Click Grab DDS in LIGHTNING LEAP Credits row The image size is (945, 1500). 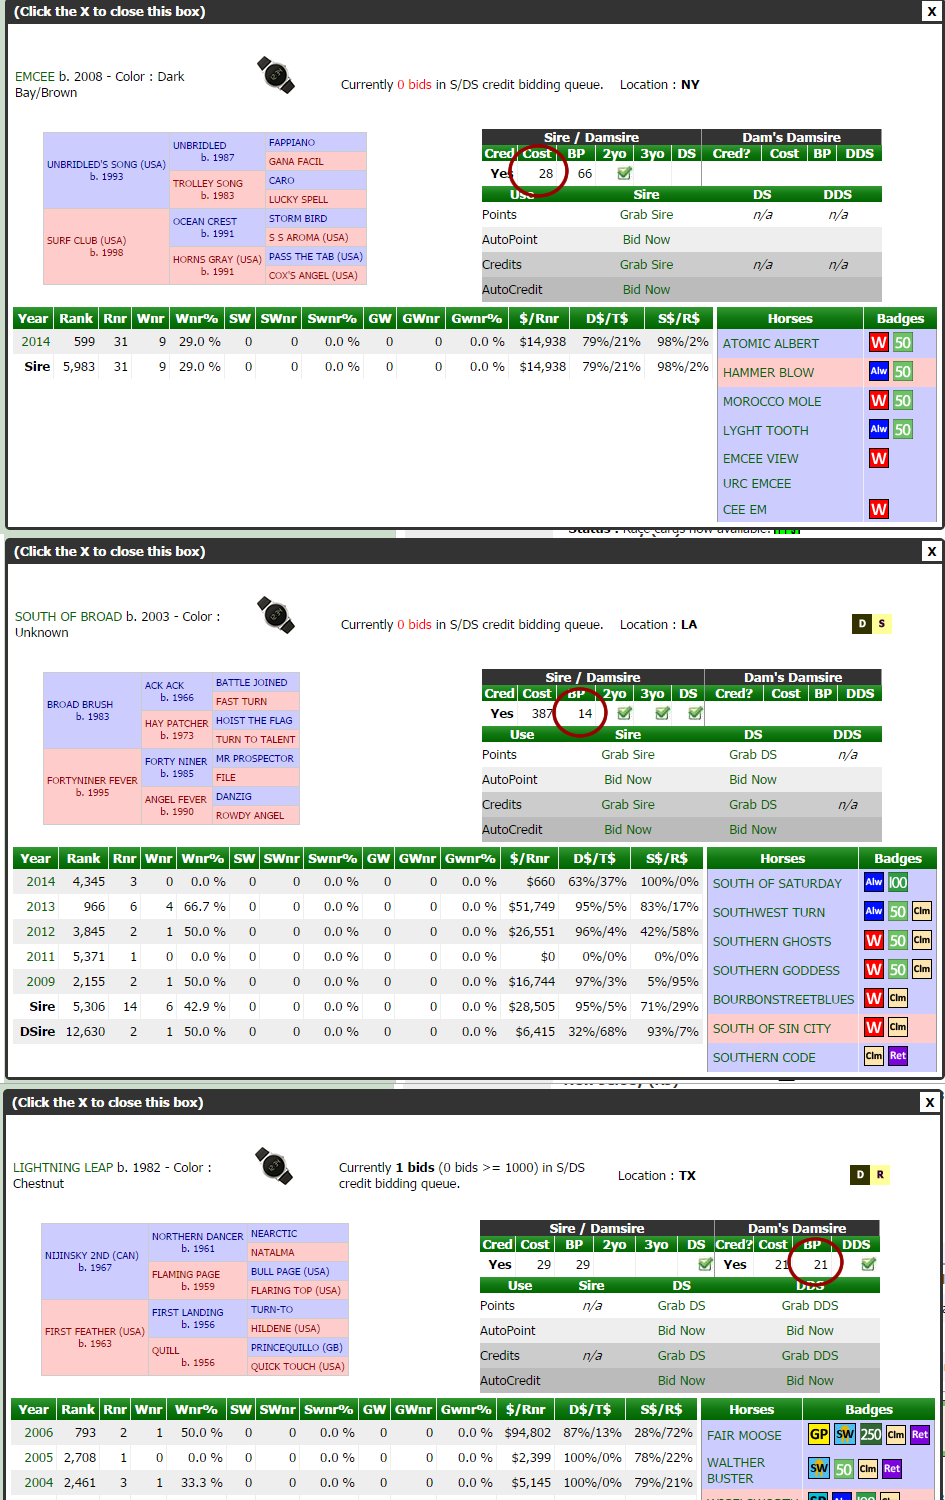(x=809, y=1356)
